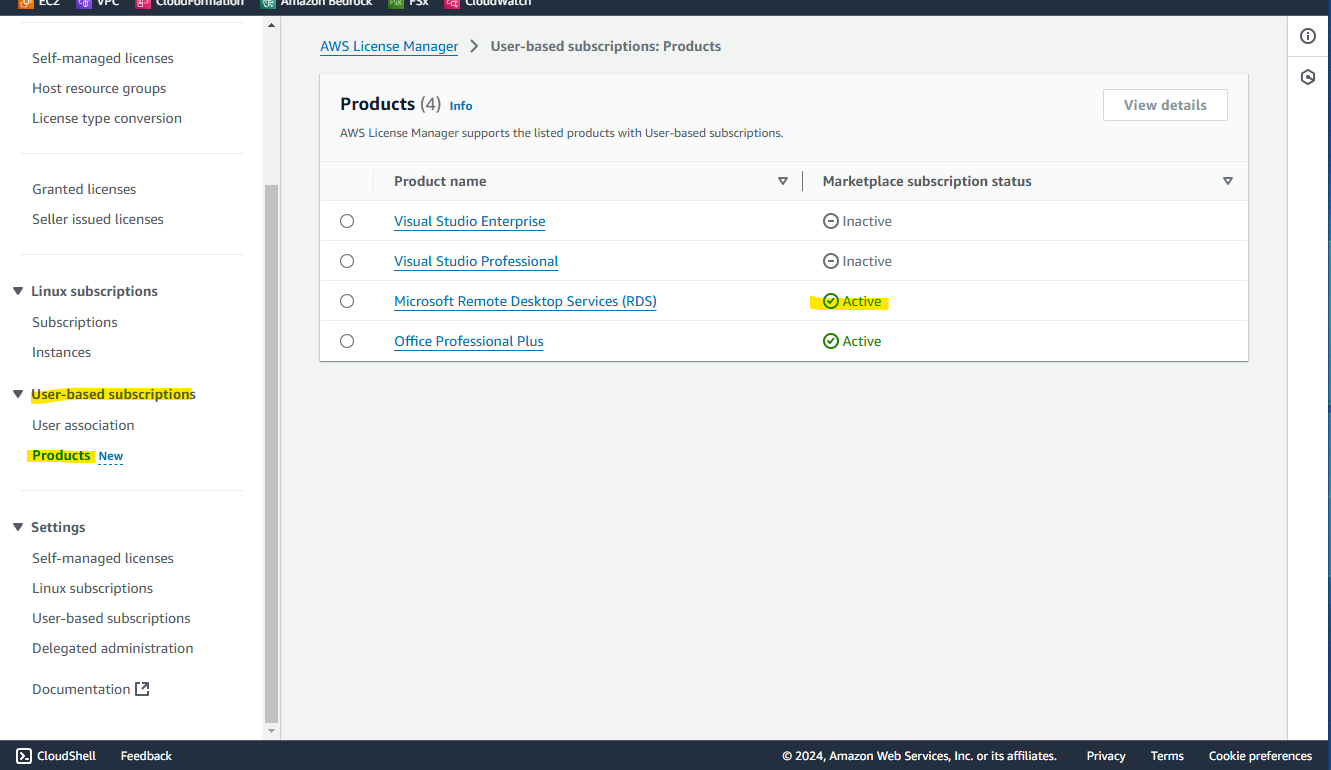Click the Info link next to Products
This screenshot has height=770, width=1331.
click(461, 106)
